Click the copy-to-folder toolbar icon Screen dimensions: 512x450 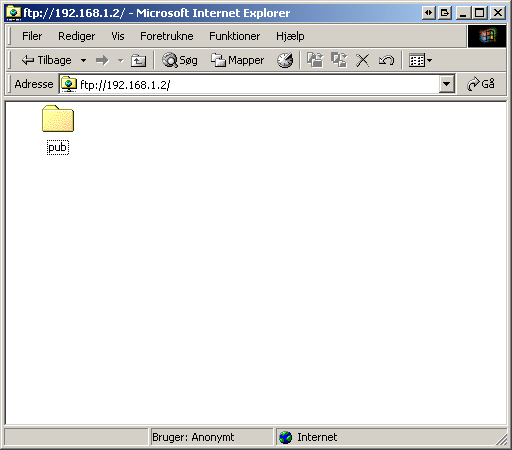coord(339,60)
